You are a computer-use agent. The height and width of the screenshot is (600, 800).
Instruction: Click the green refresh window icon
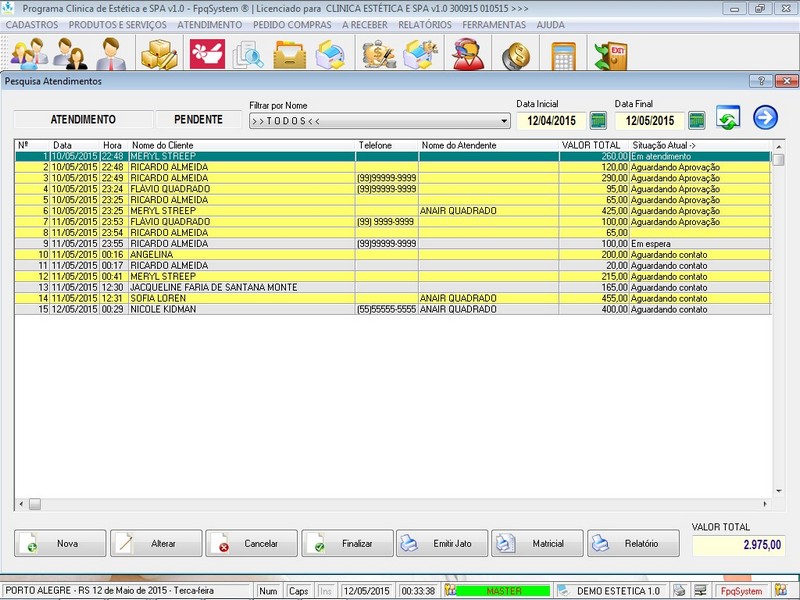click(729, 118)
